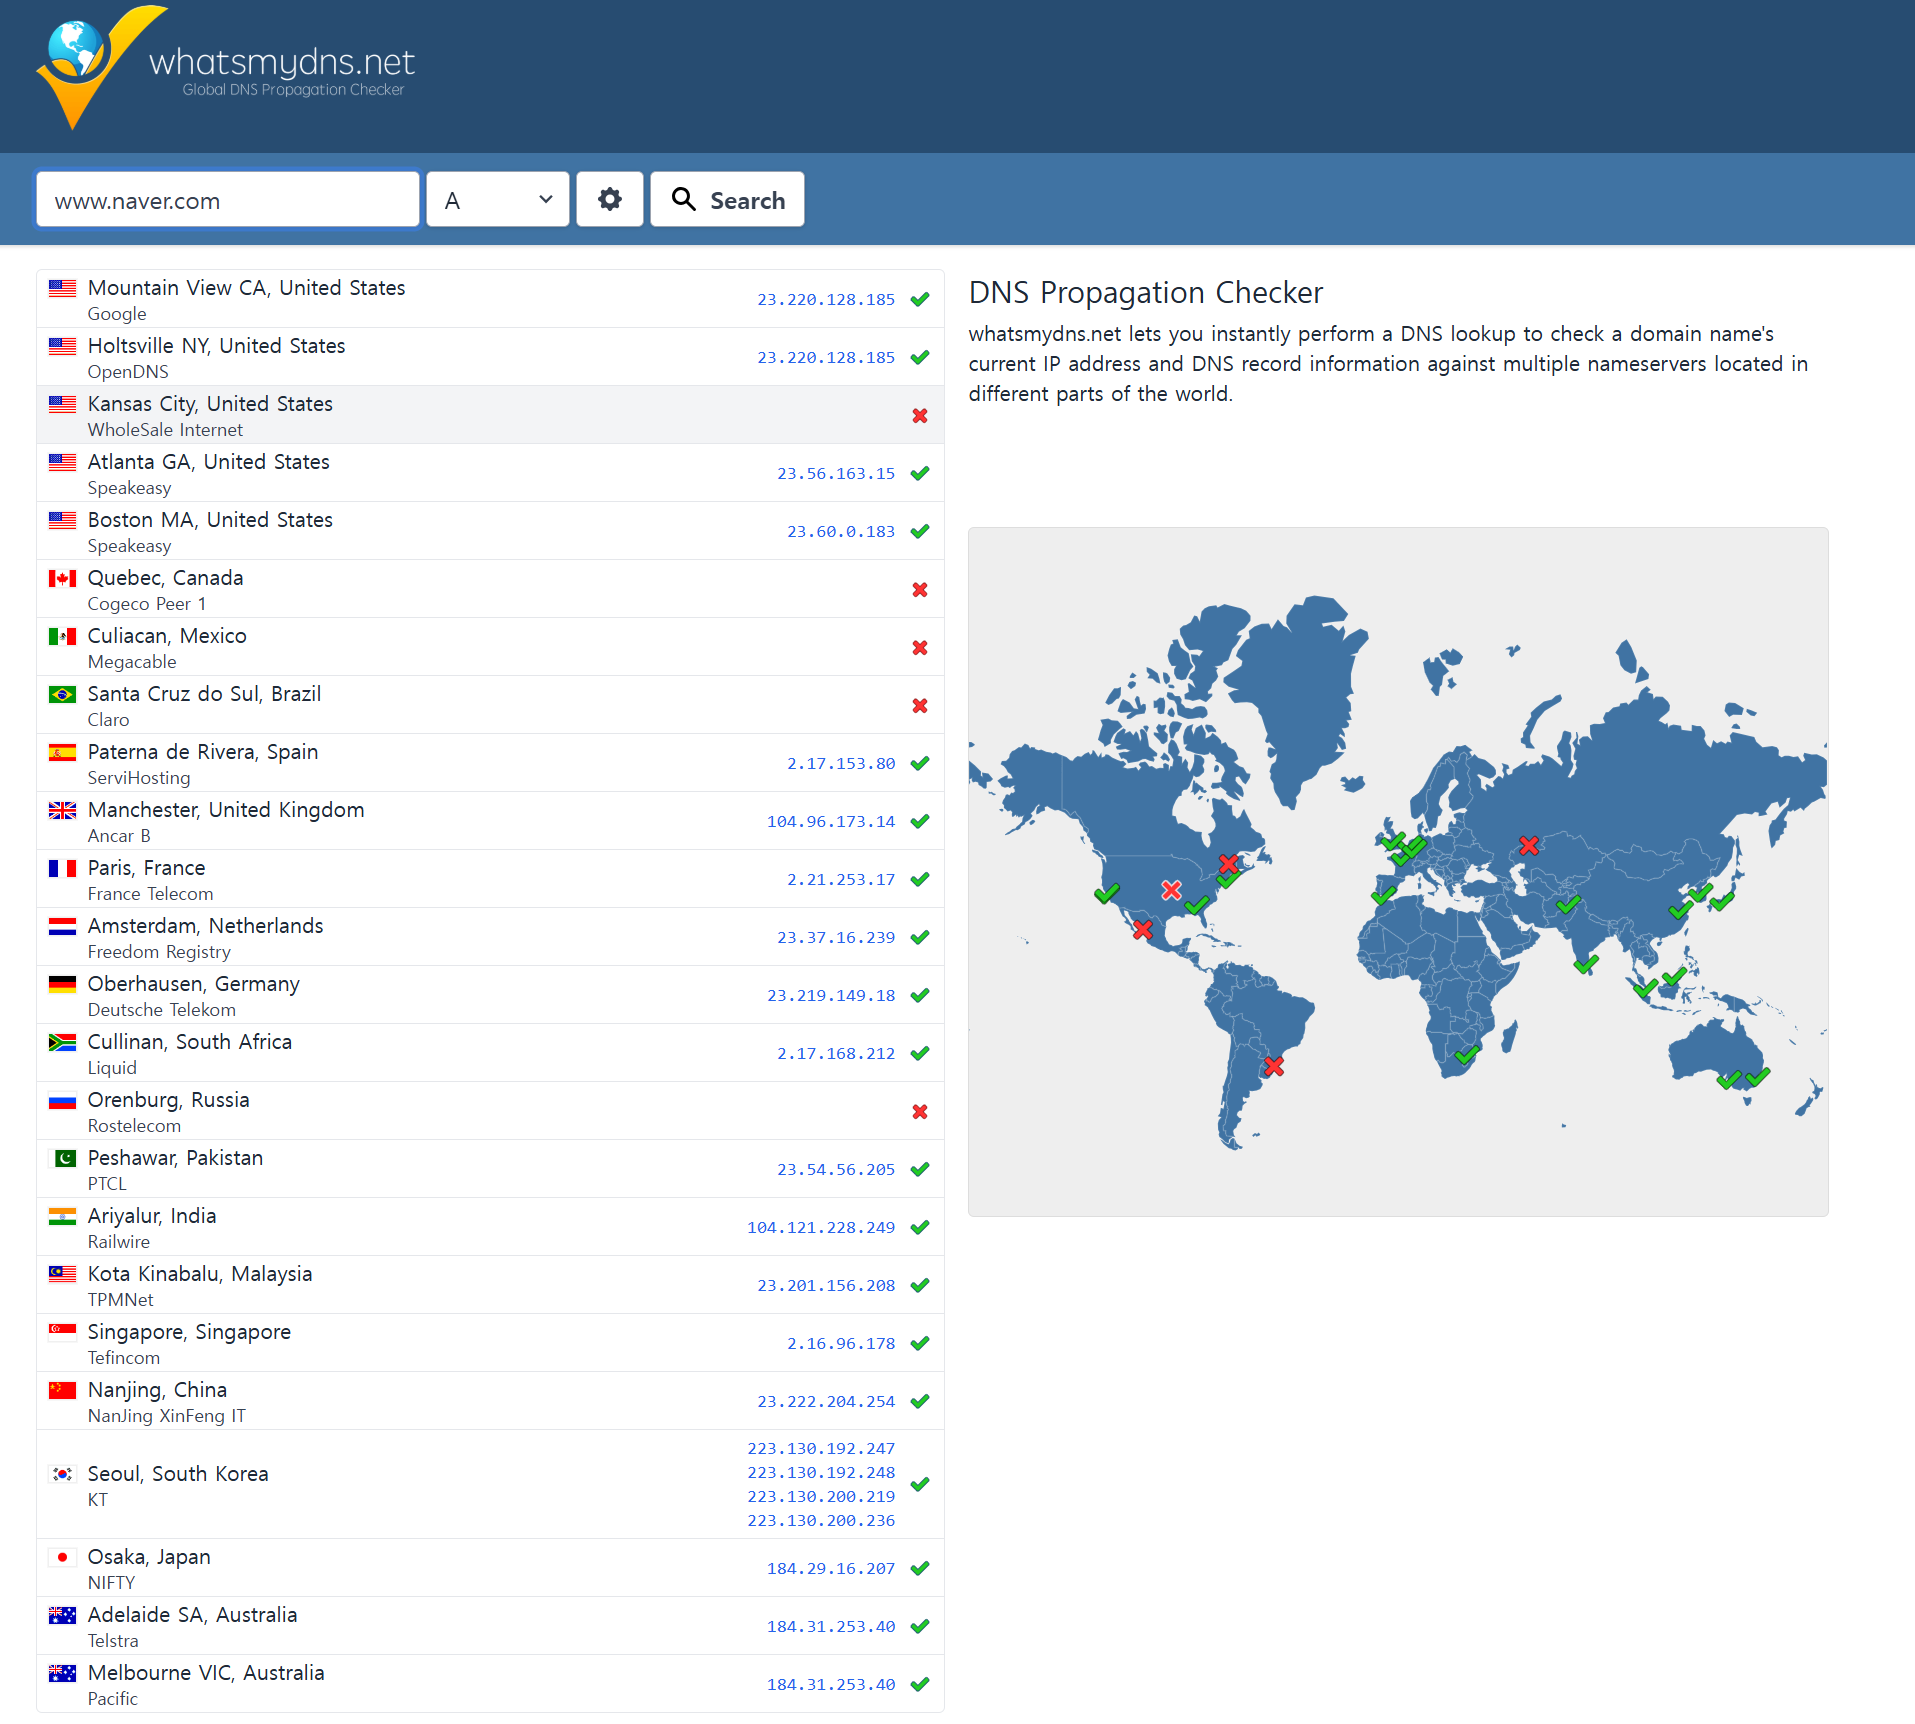Click IP 2.16.96.178 for Singapore

(x=841, y=1343)
